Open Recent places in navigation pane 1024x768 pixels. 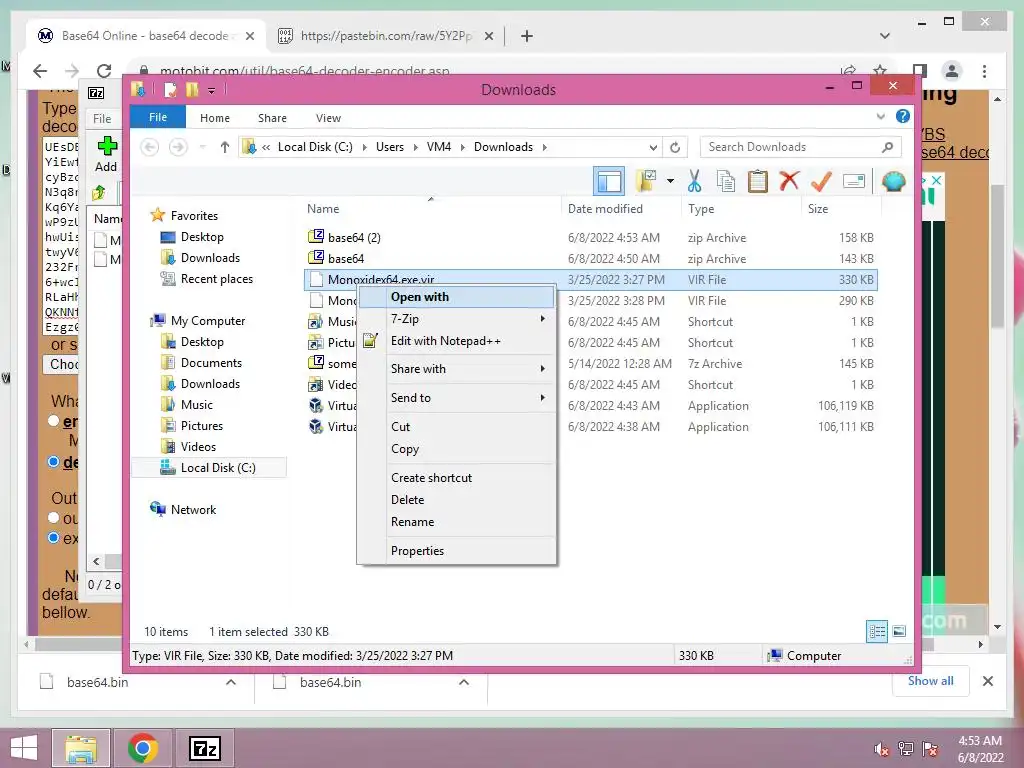(x=216, y=278)
